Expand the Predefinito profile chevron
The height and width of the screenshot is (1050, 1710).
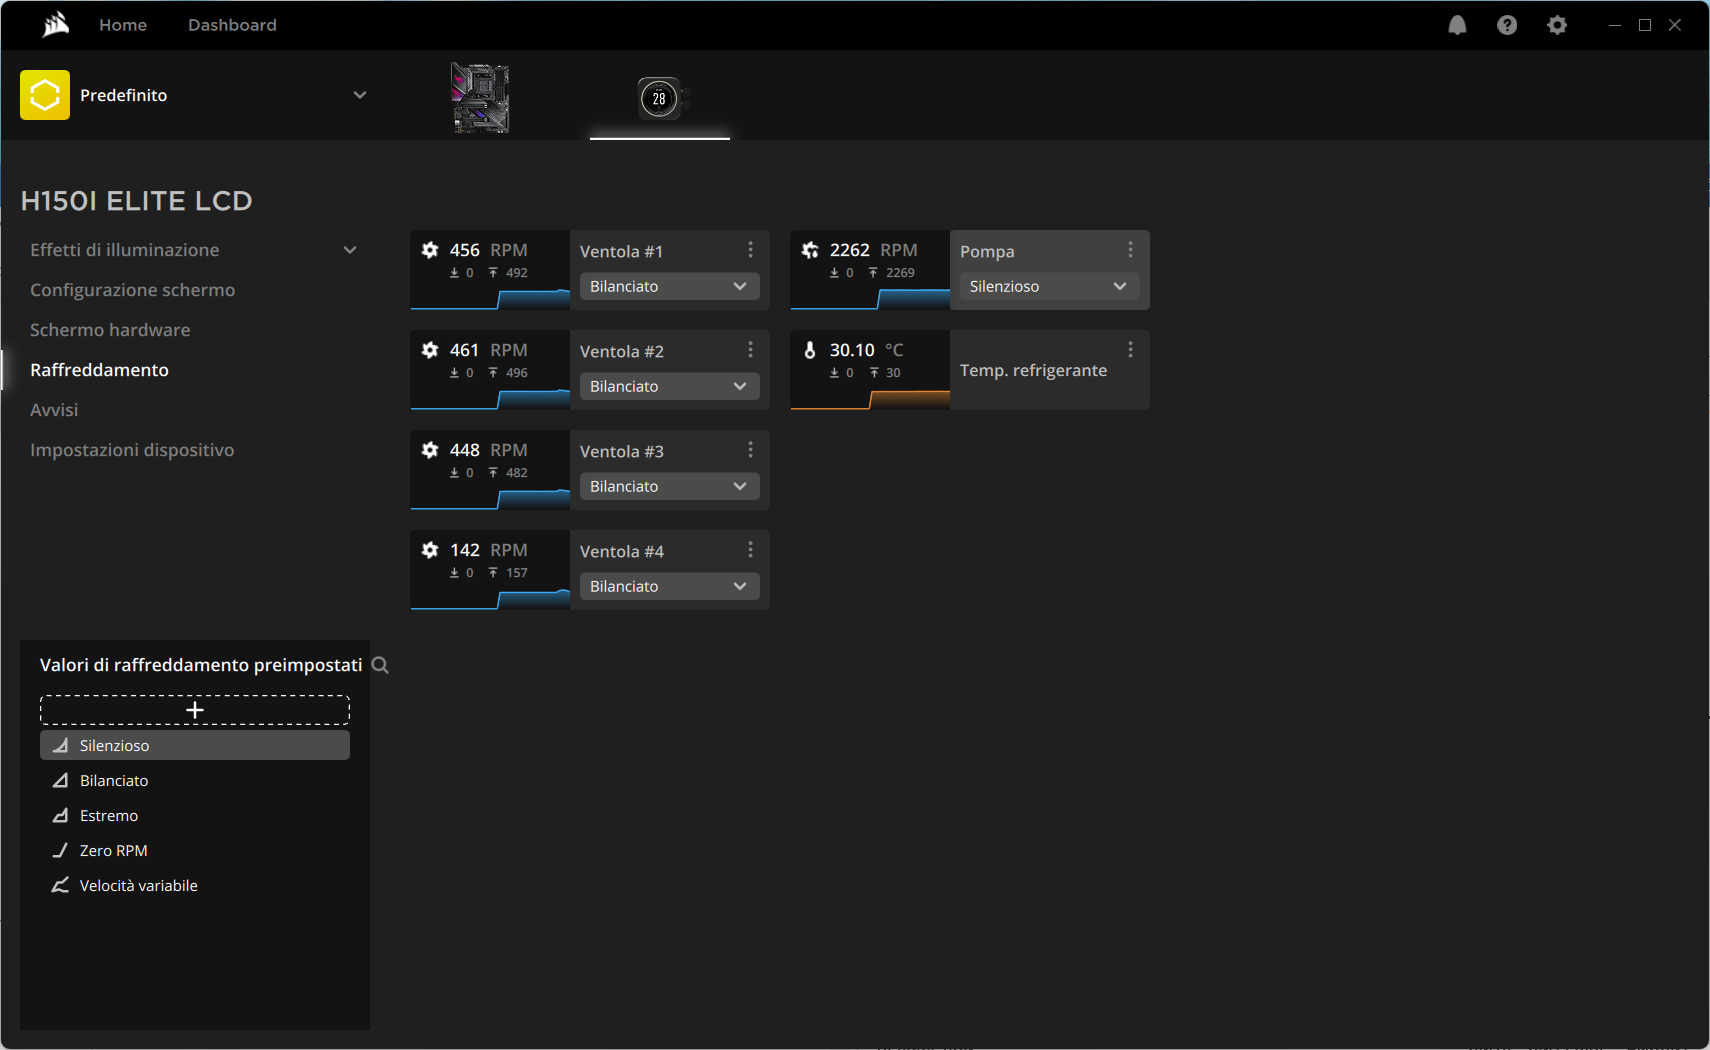point(360,95)
